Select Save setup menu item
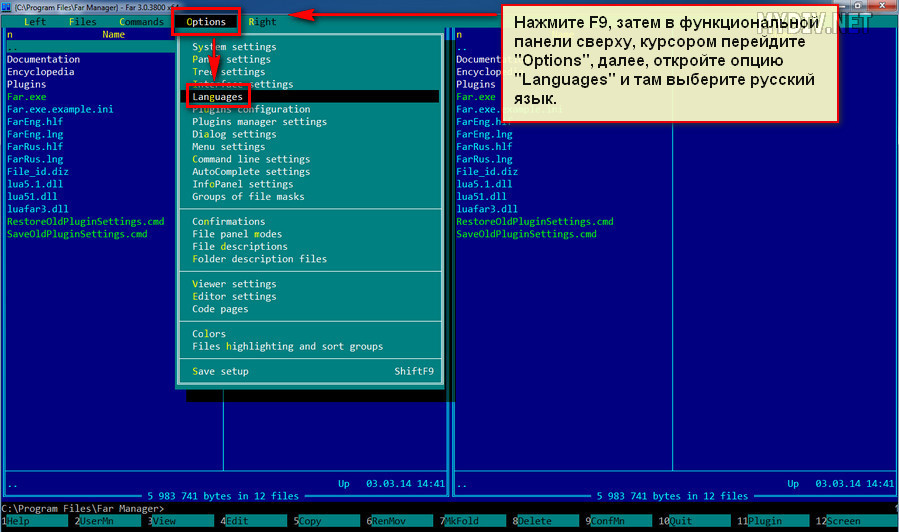 tap(220, 371)
